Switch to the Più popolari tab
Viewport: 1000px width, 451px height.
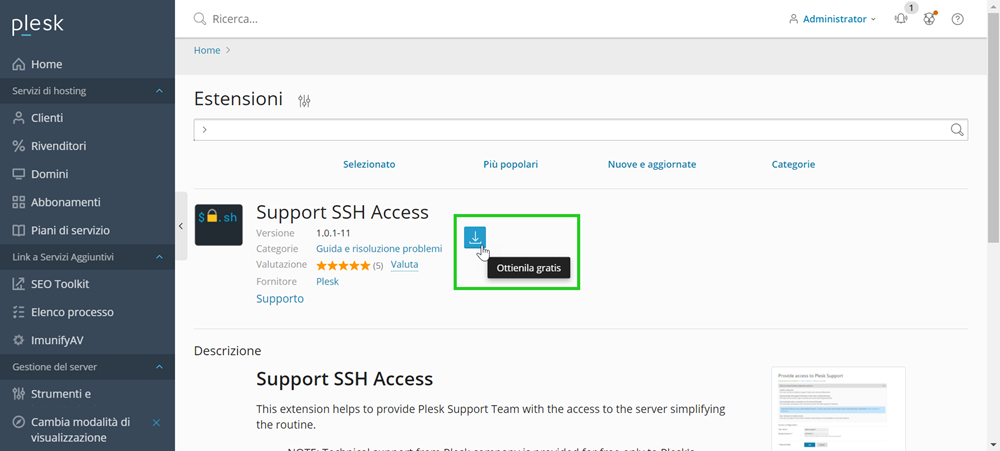click(511, 165)
